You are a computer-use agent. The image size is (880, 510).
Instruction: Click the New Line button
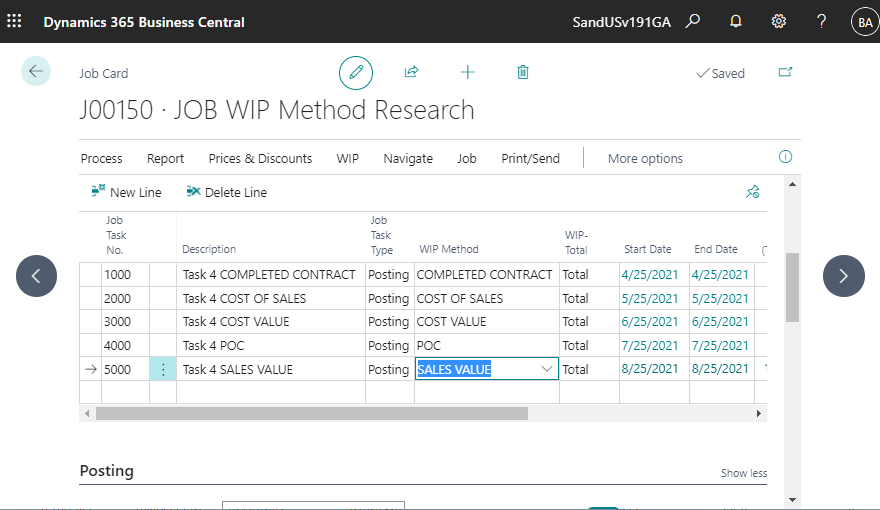point(126,192)
